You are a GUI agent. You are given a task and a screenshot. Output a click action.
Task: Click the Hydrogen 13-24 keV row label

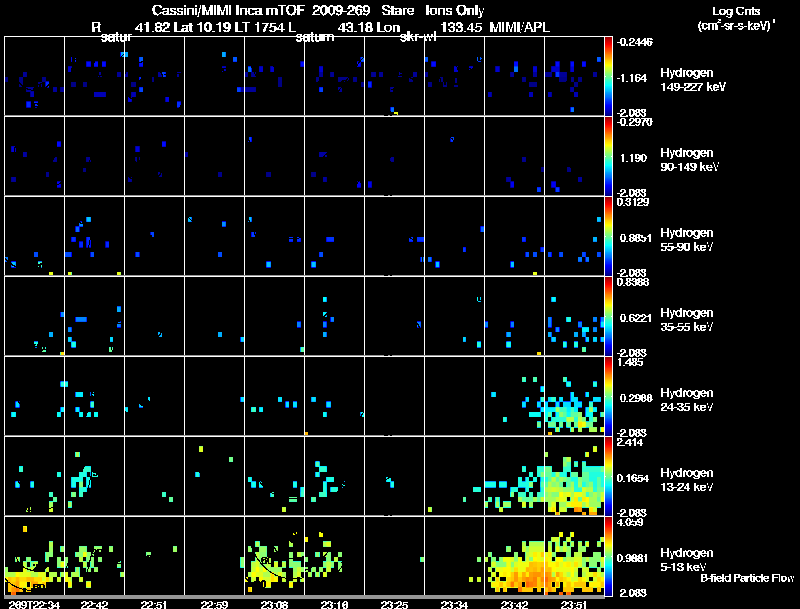pyautogui.click(x=687, y=480)
